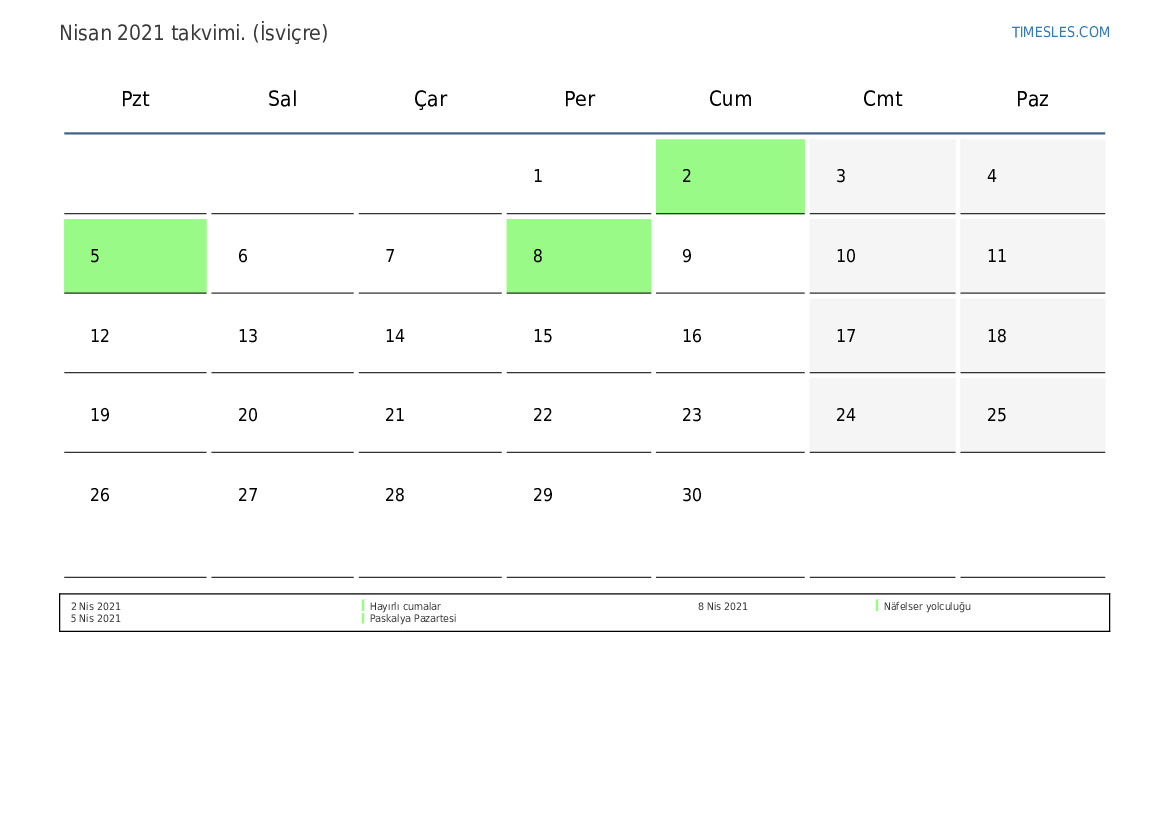1169x827 pixels.
Task: Select the last day, 30
Action: (730, 495)
